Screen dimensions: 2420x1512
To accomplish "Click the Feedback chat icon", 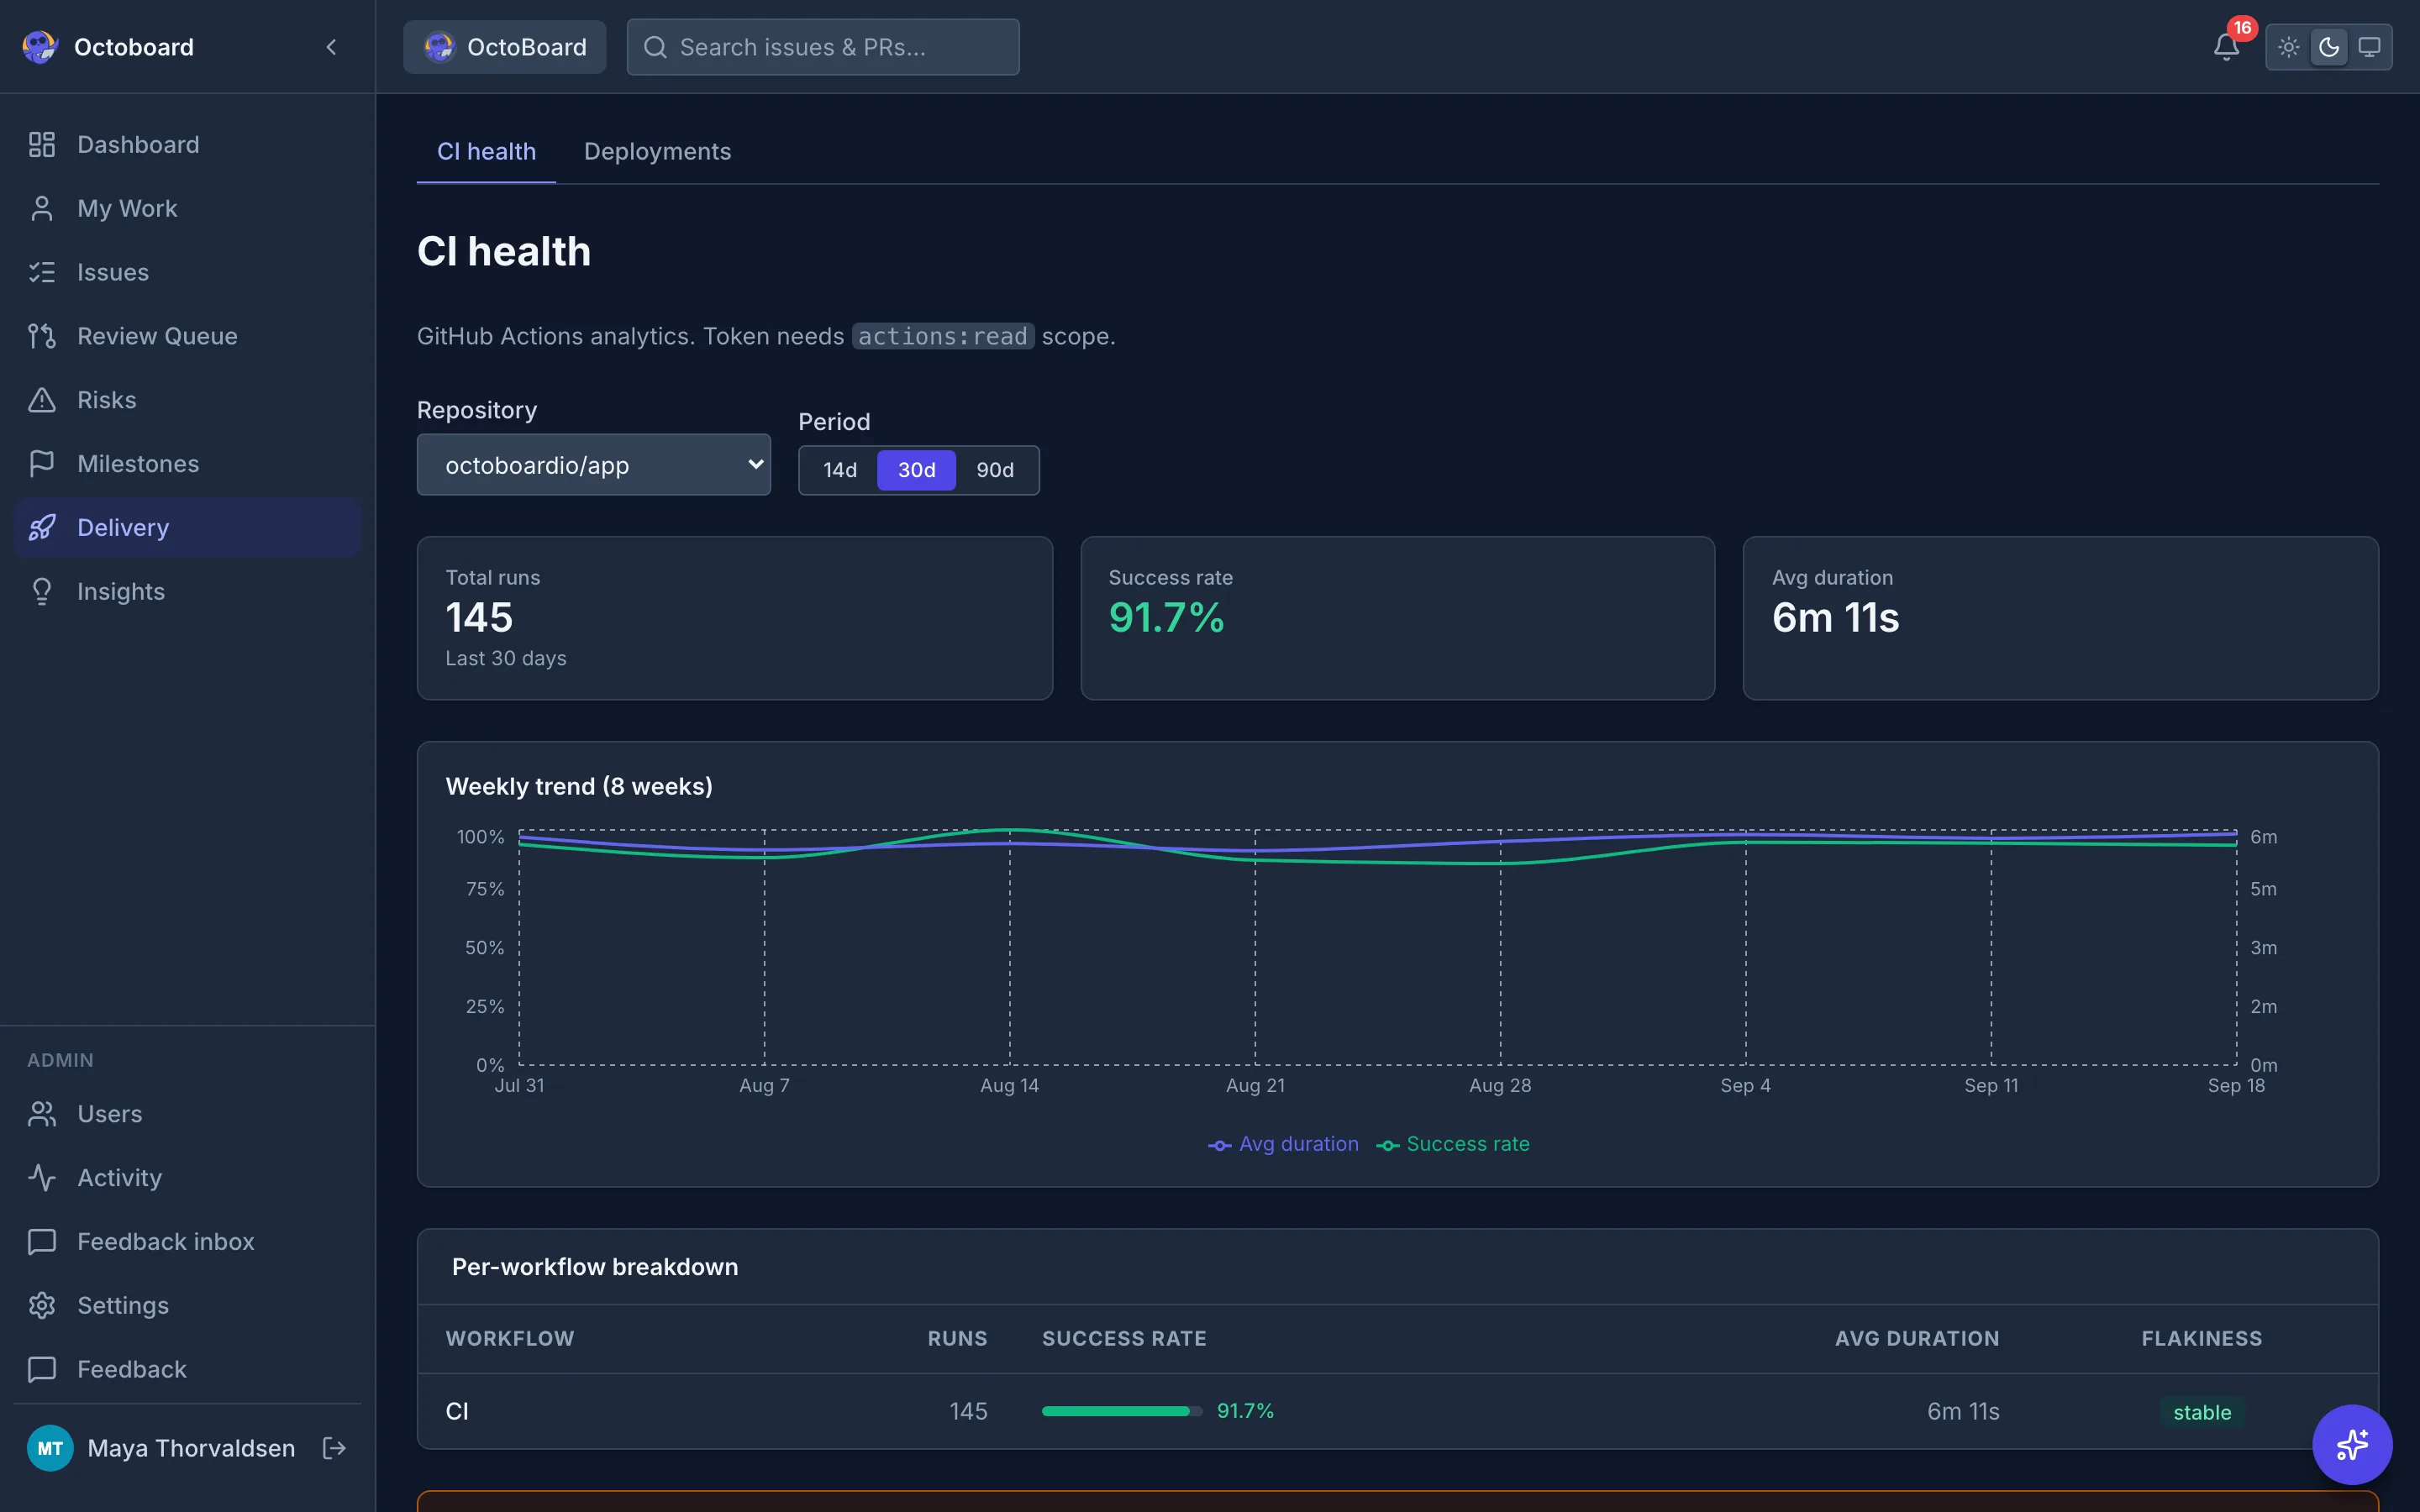I will pos(42,1369).
